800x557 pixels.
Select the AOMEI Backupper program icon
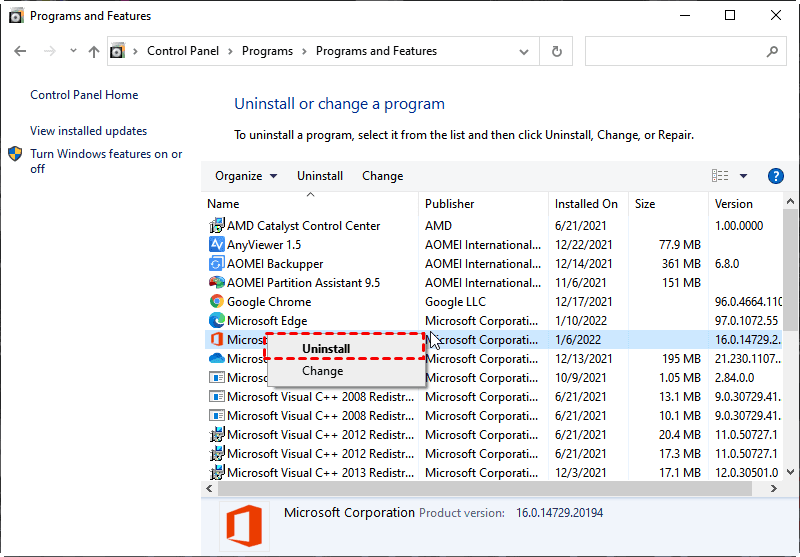pyautogui.click(x=217, y=264)
